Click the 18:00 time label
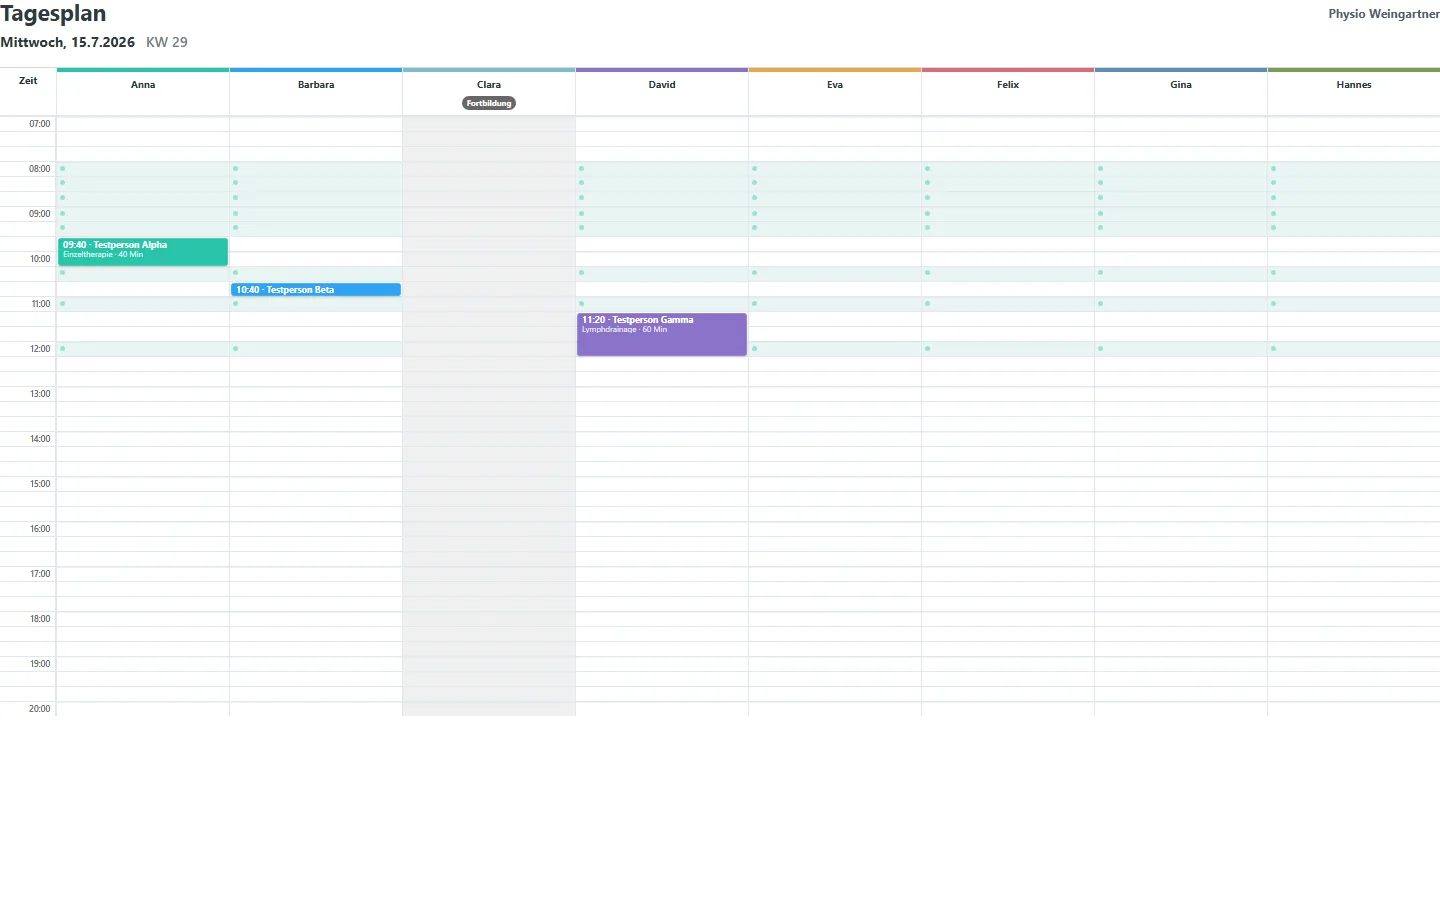Viewport: 1440px width, 900px height. click(40, 619)
